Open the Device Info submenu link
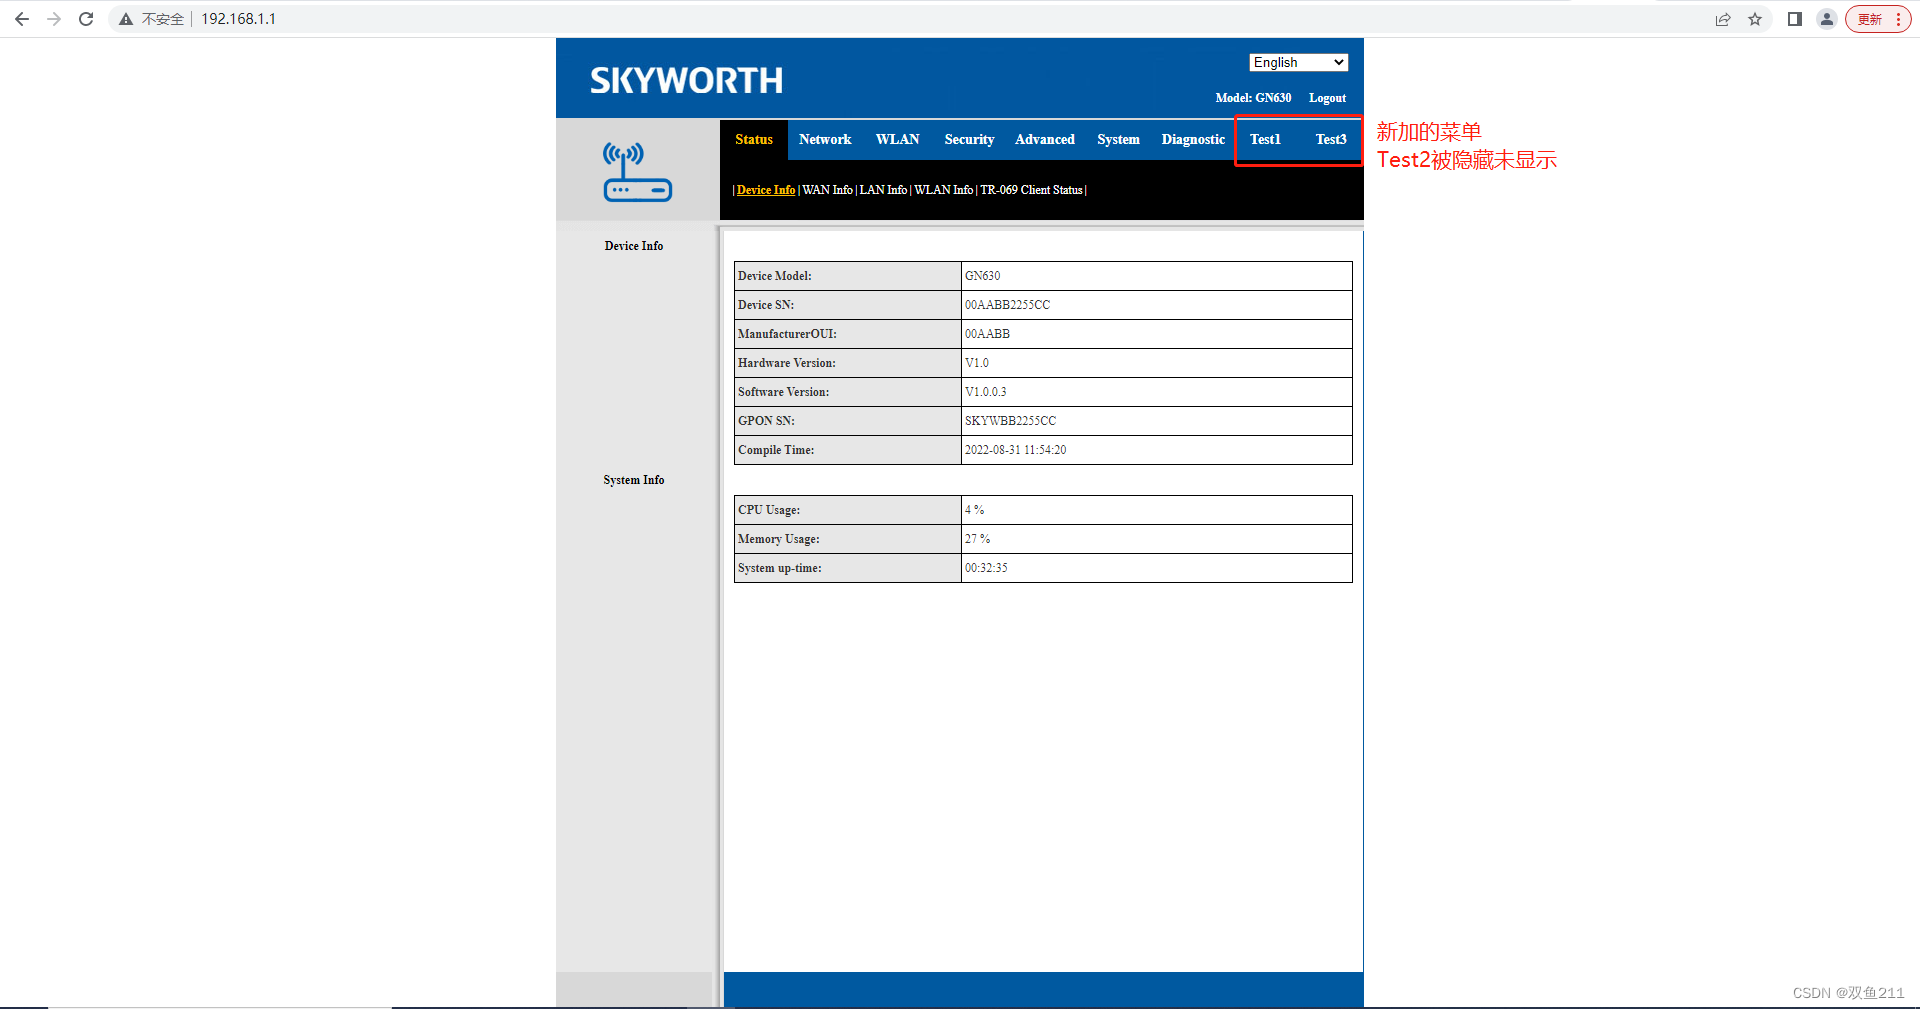Image resolution: width=1920 pixels, height=1009 pixels. coord(766,190)
